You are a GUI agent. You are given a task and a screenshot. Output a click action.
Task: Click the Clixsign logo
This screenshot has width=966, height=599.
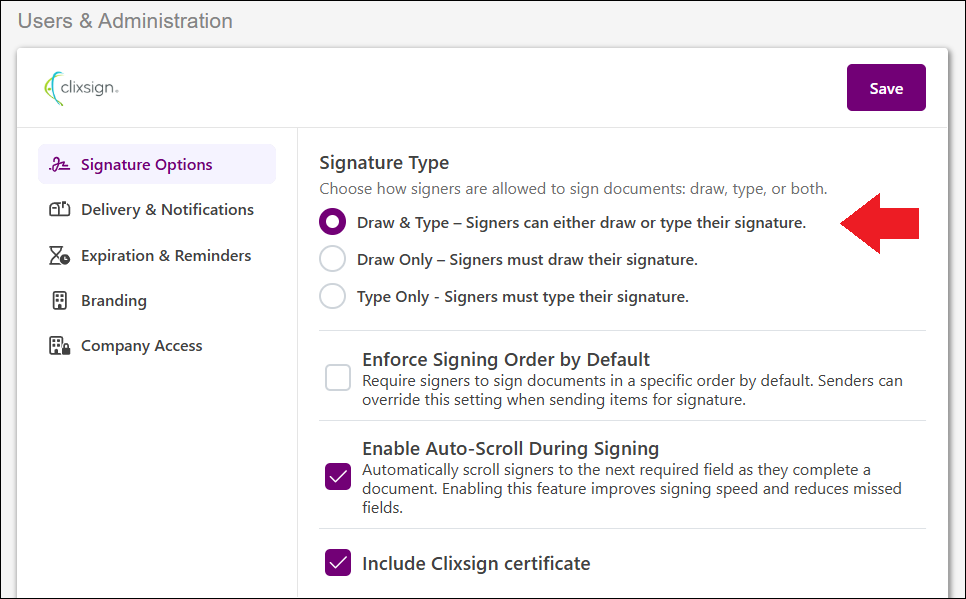click(x=81, y=88)
